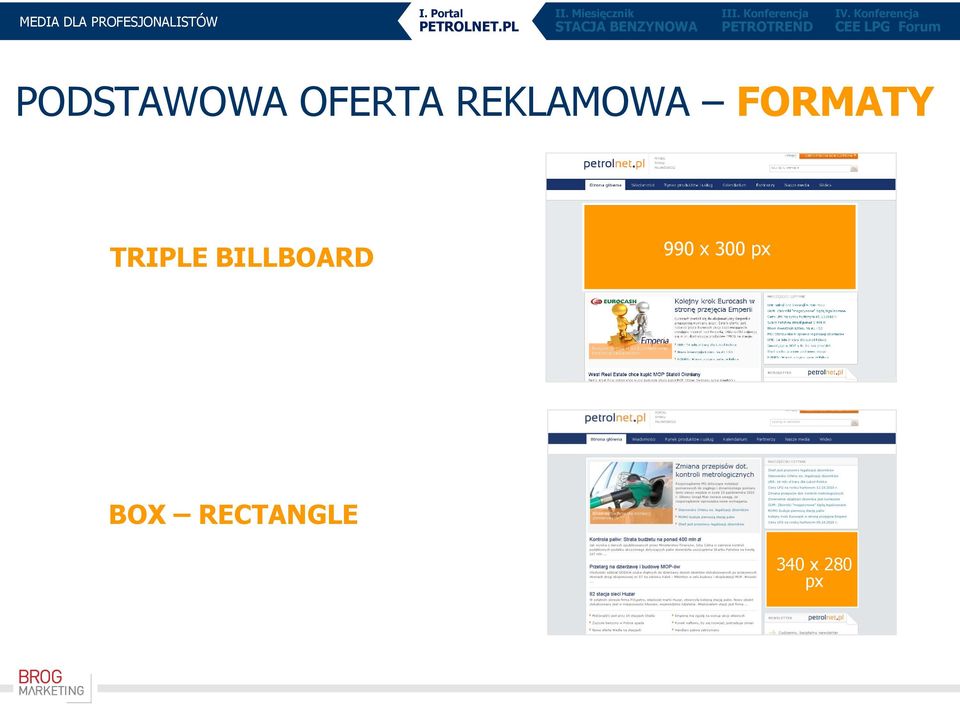
Task: Click the search button icon in top screenshot
Action: pos(854,168)
